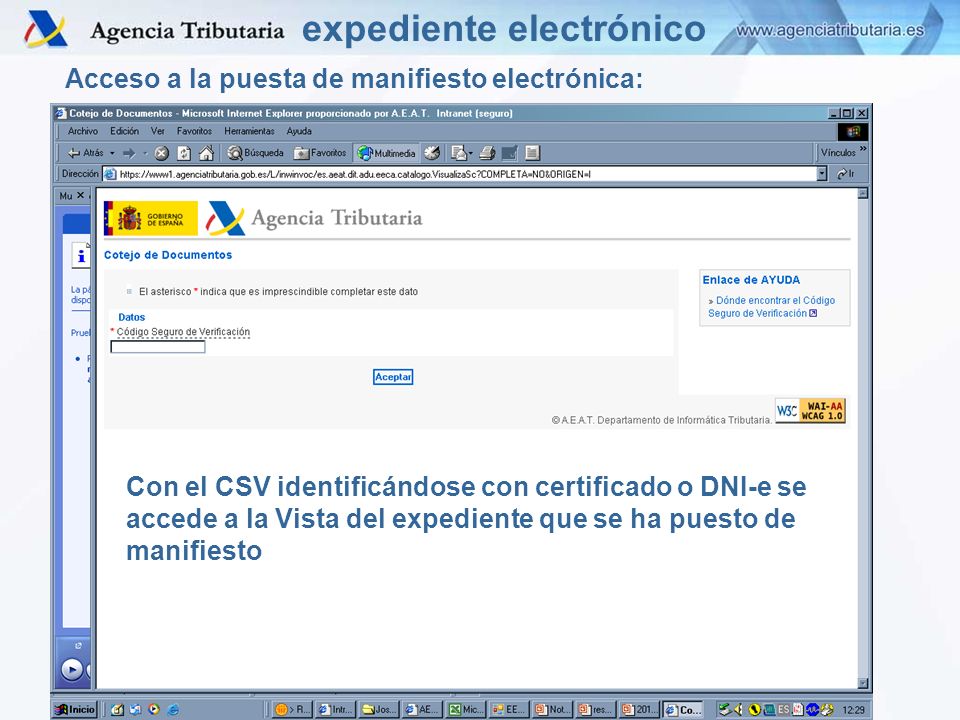Click the Edit icon next to Print
The image size is (960, 720).
(509, 153)
